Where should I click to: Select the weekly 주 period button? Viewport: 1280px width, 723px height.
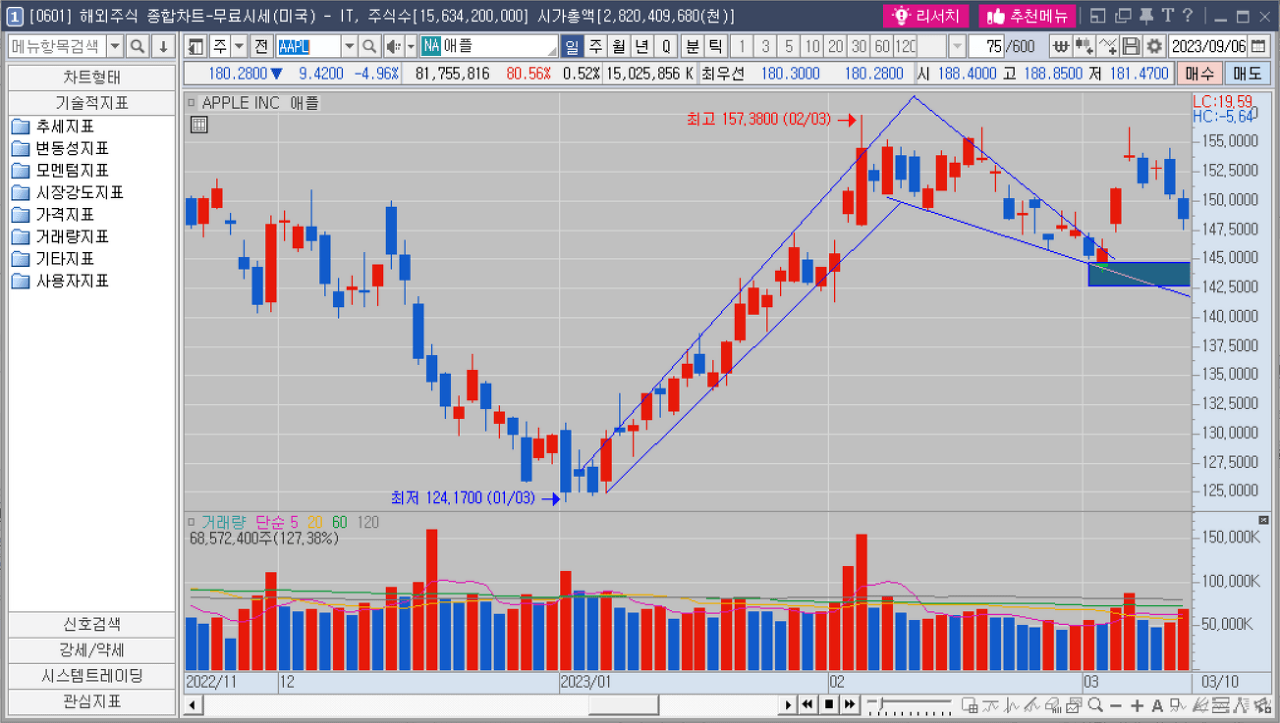point(595,47)
